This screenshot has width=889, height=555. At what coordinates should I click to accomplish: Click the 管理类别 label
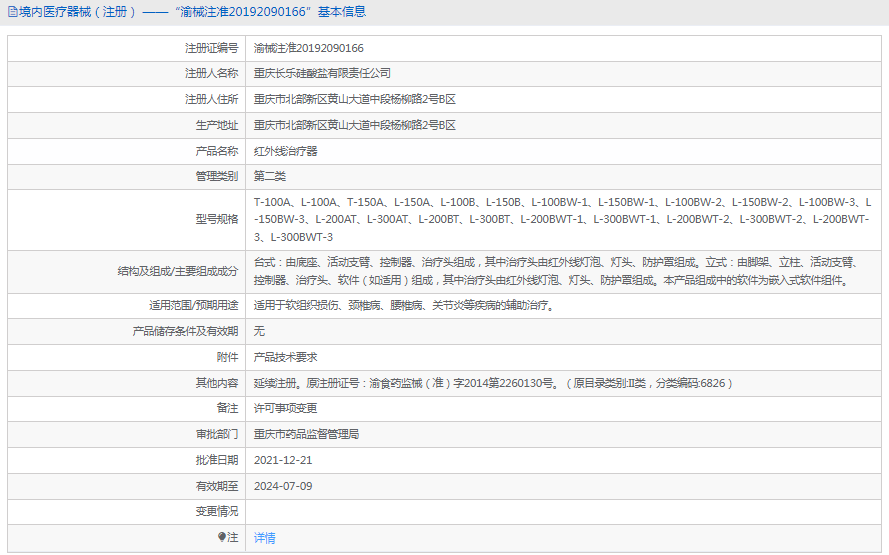[x=217, y=176]
